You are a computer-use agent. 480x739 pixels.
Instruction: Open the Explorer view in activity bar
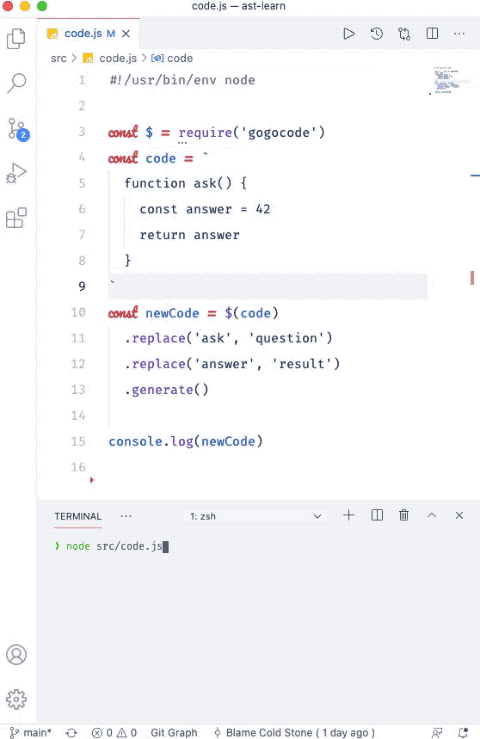(17, 39)
